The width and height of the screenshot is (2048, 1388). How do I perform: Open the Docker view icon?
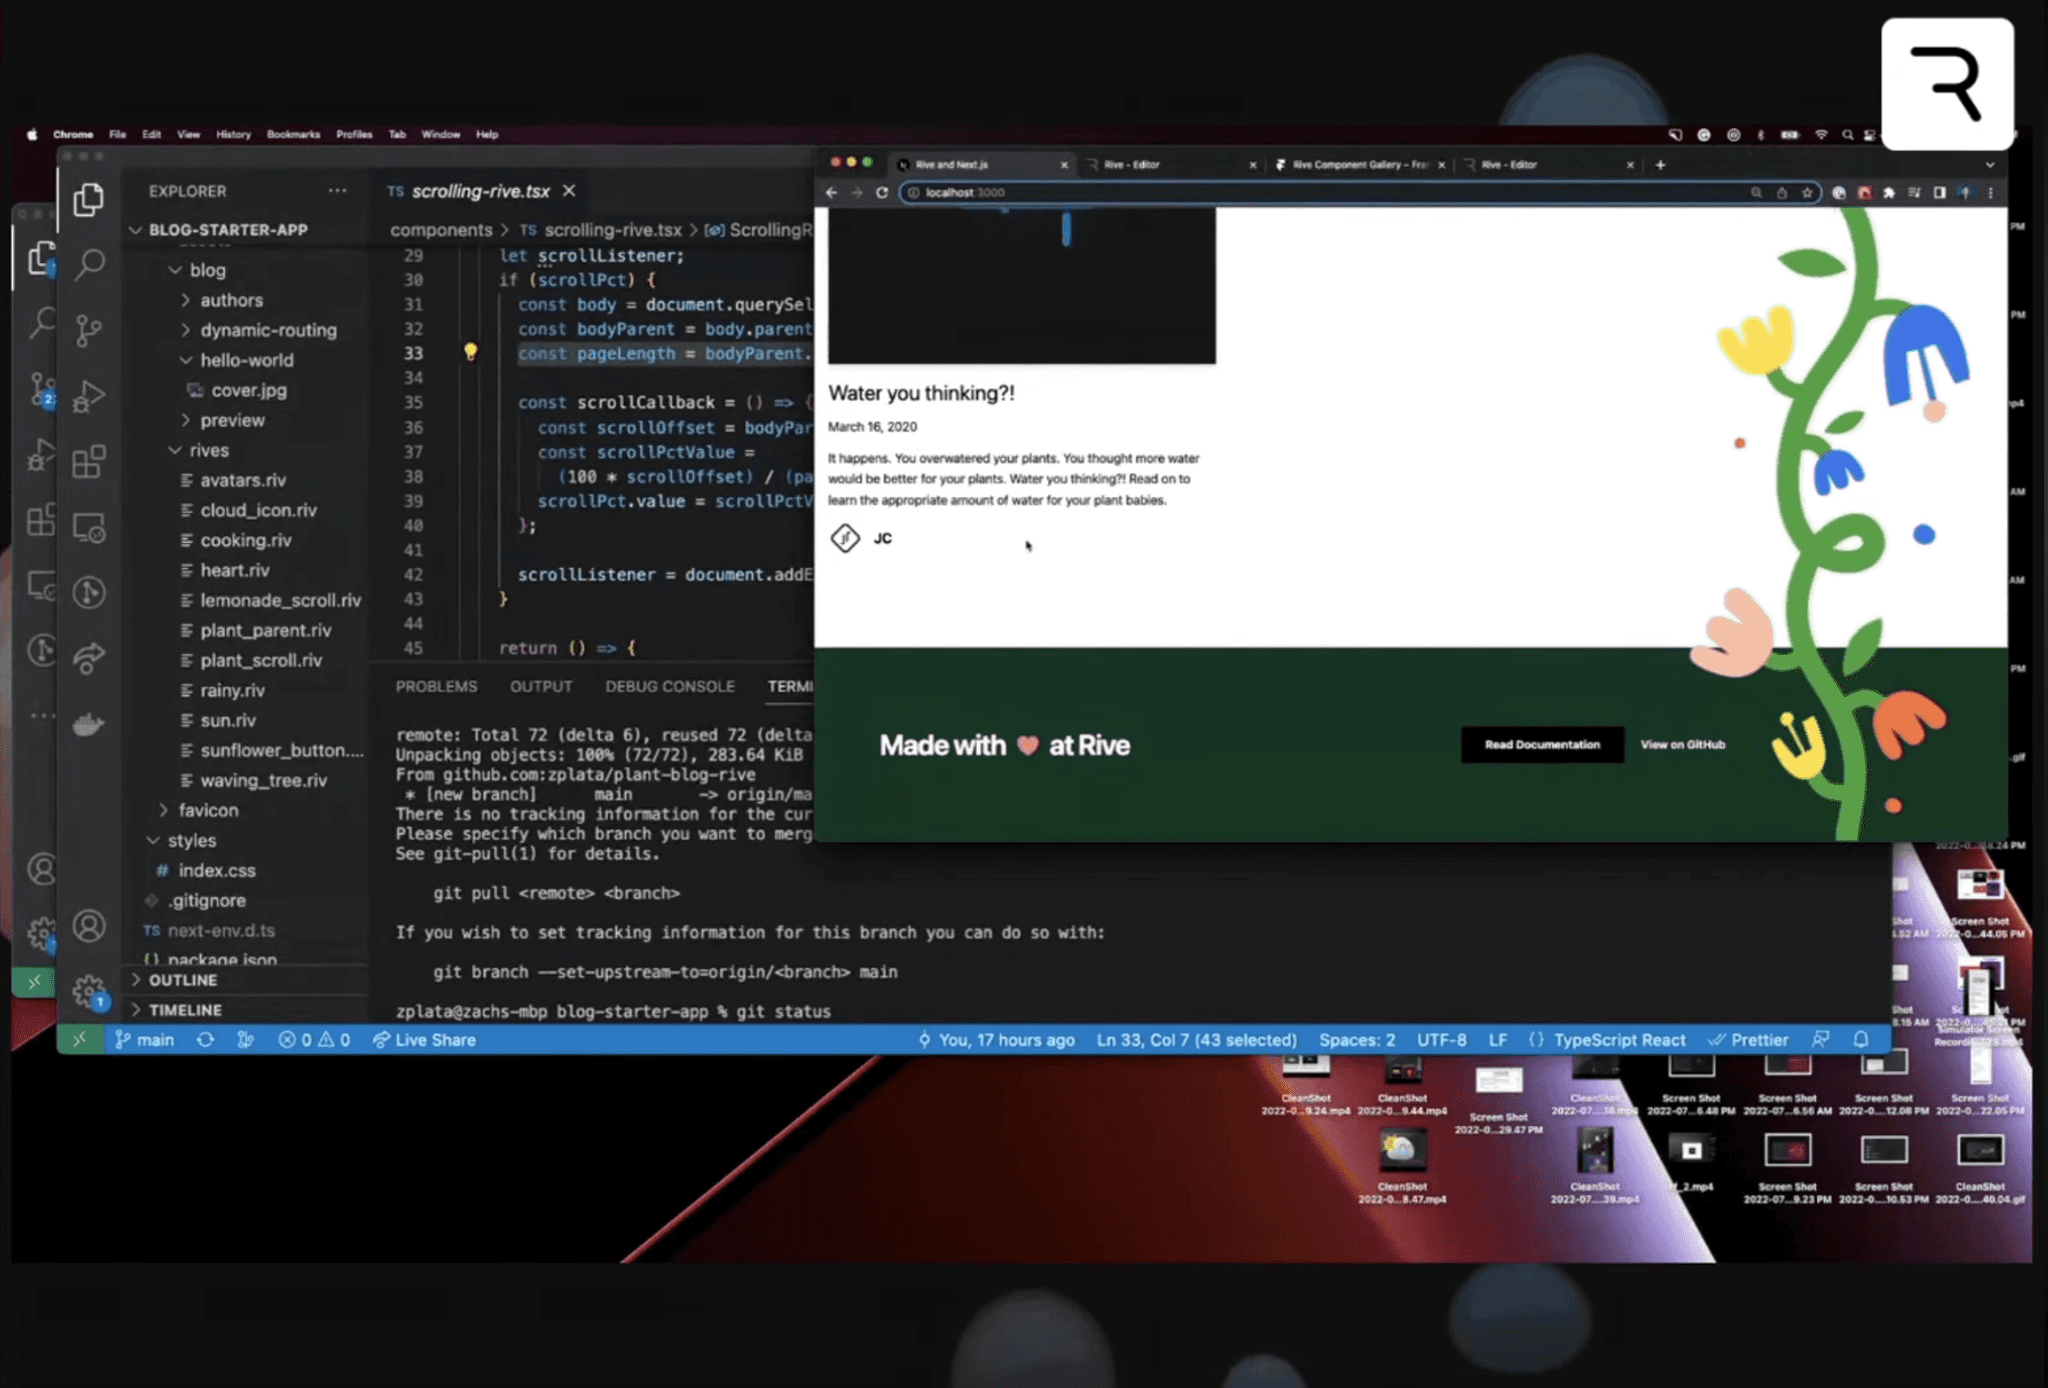pyautogui.click(x=89, y=725)
